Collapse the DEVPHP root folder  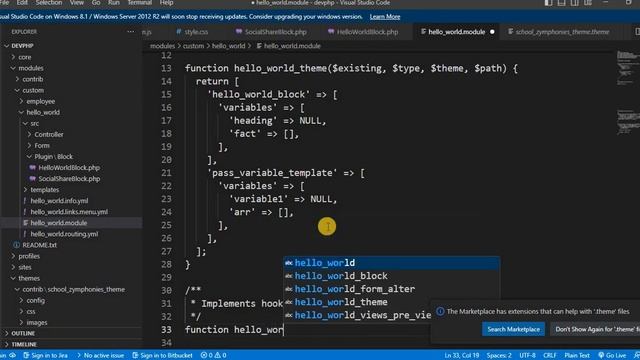71,46
